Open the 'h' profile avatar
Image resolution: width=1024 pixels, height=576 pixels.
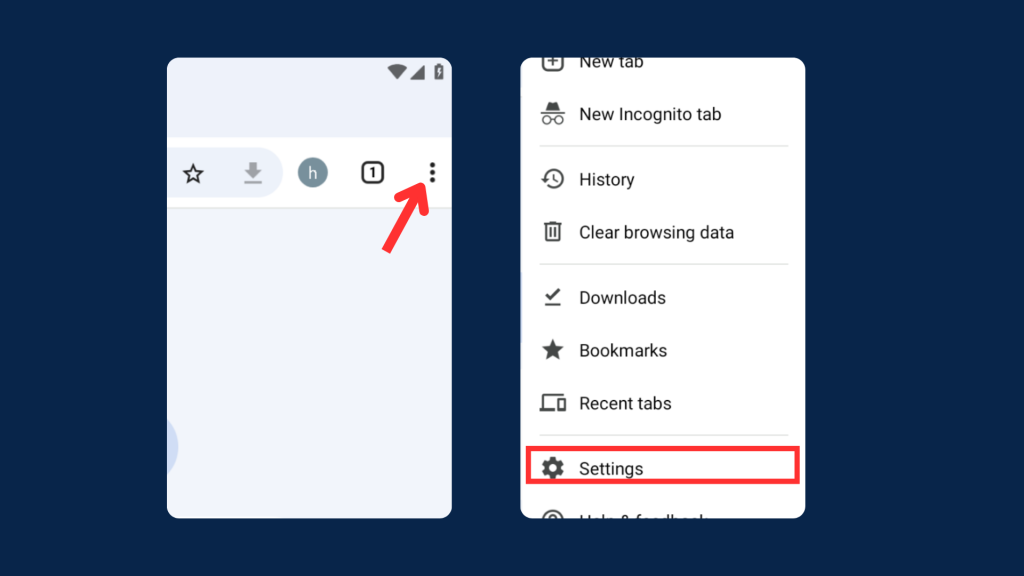[313, 173]
